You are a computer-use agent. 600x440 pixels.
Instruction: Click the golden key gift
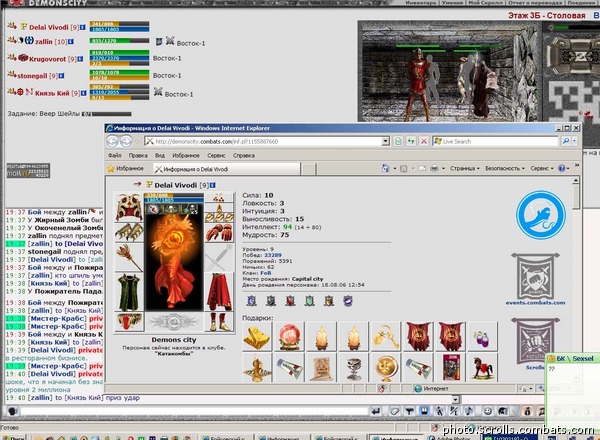point(386,337)
